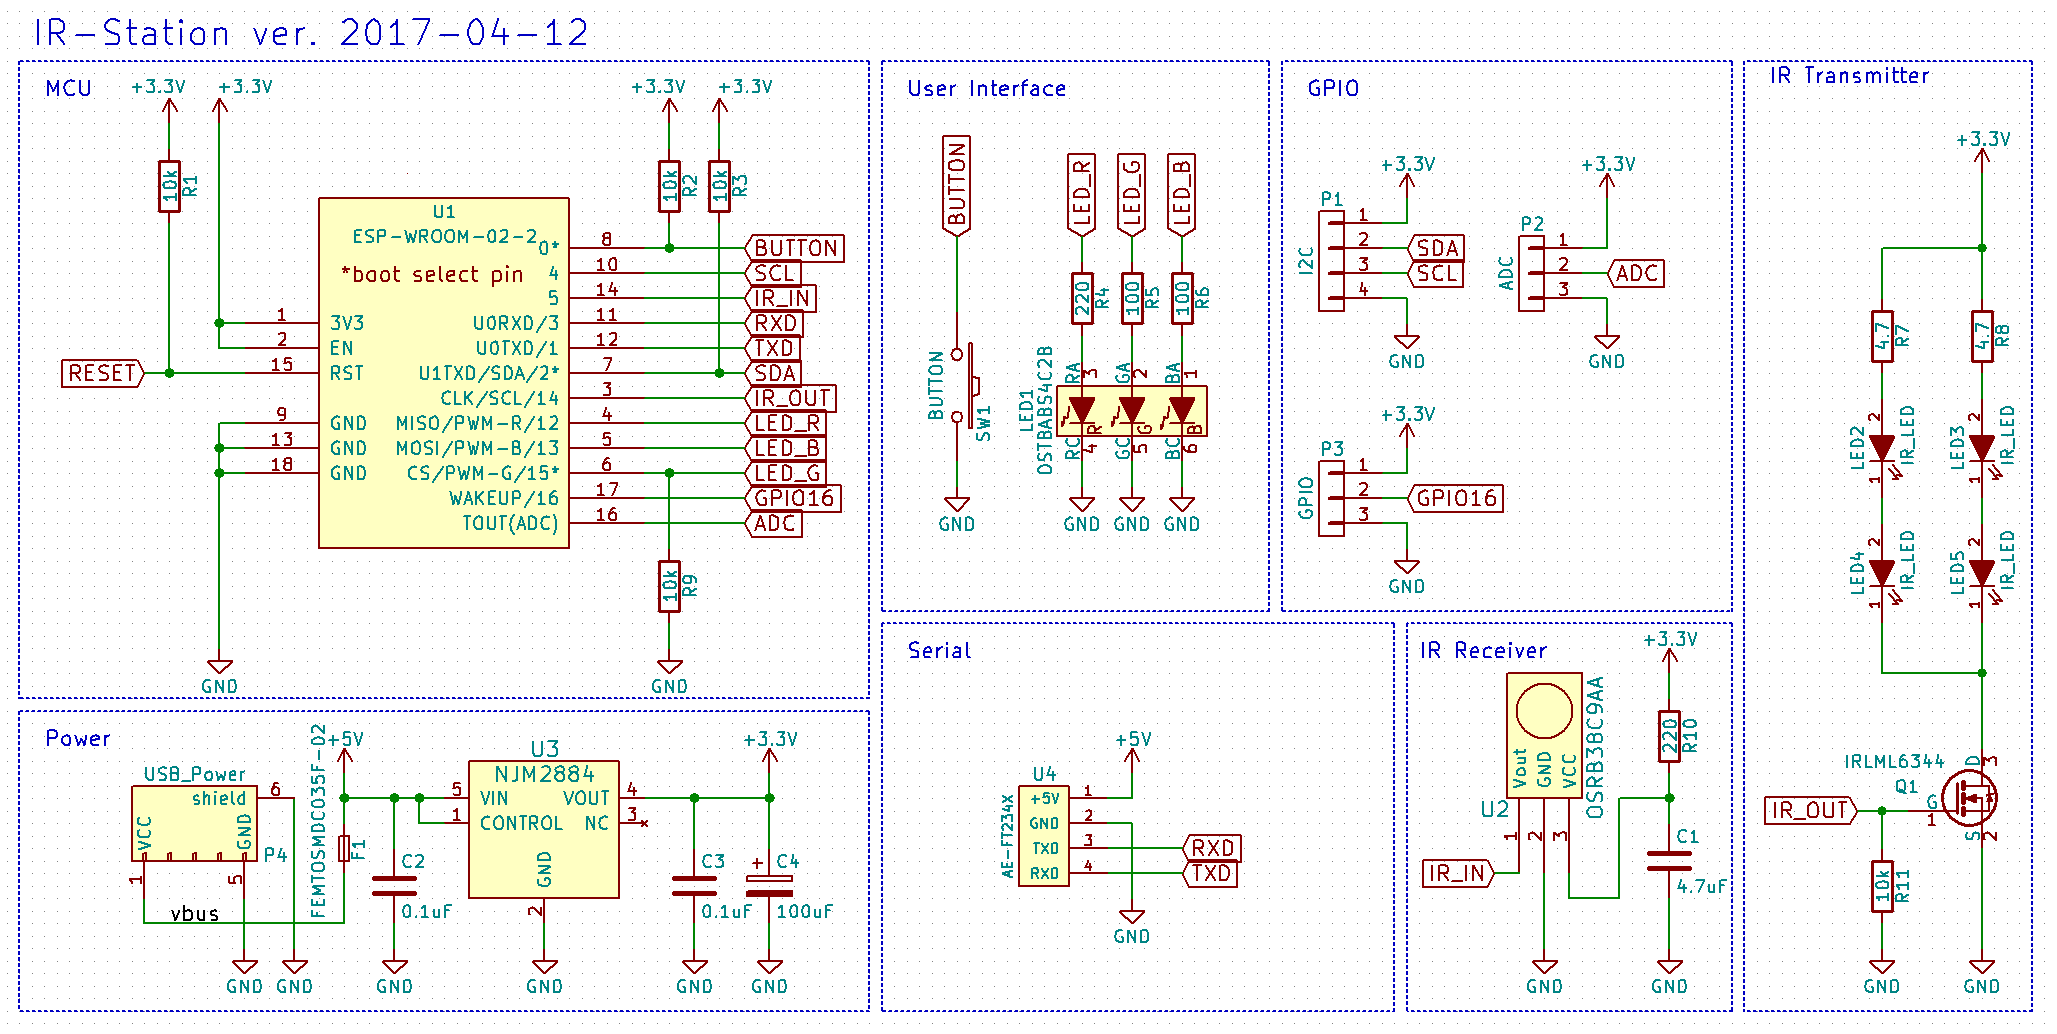The width and height of the screenshot is (2057, 1034).
Task: Select SDA label at connector P1
Action: click(x=1436, y=248)
